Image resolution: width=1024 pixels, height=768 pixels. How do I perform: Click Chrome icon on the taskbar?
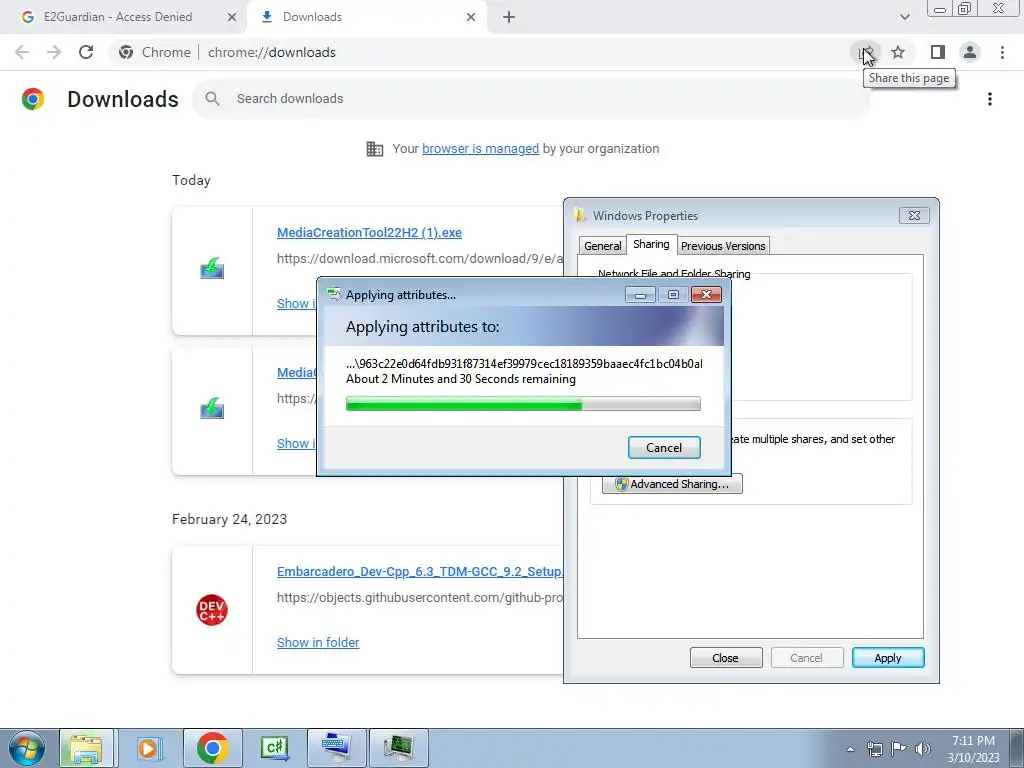click(212, 748)
